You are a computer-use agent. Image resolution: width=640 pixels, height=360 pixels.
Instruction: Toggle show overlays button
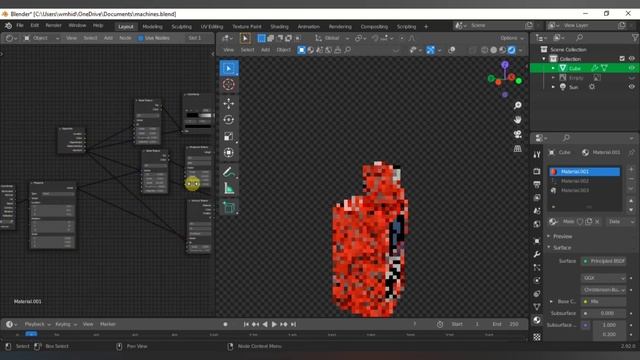451,50
